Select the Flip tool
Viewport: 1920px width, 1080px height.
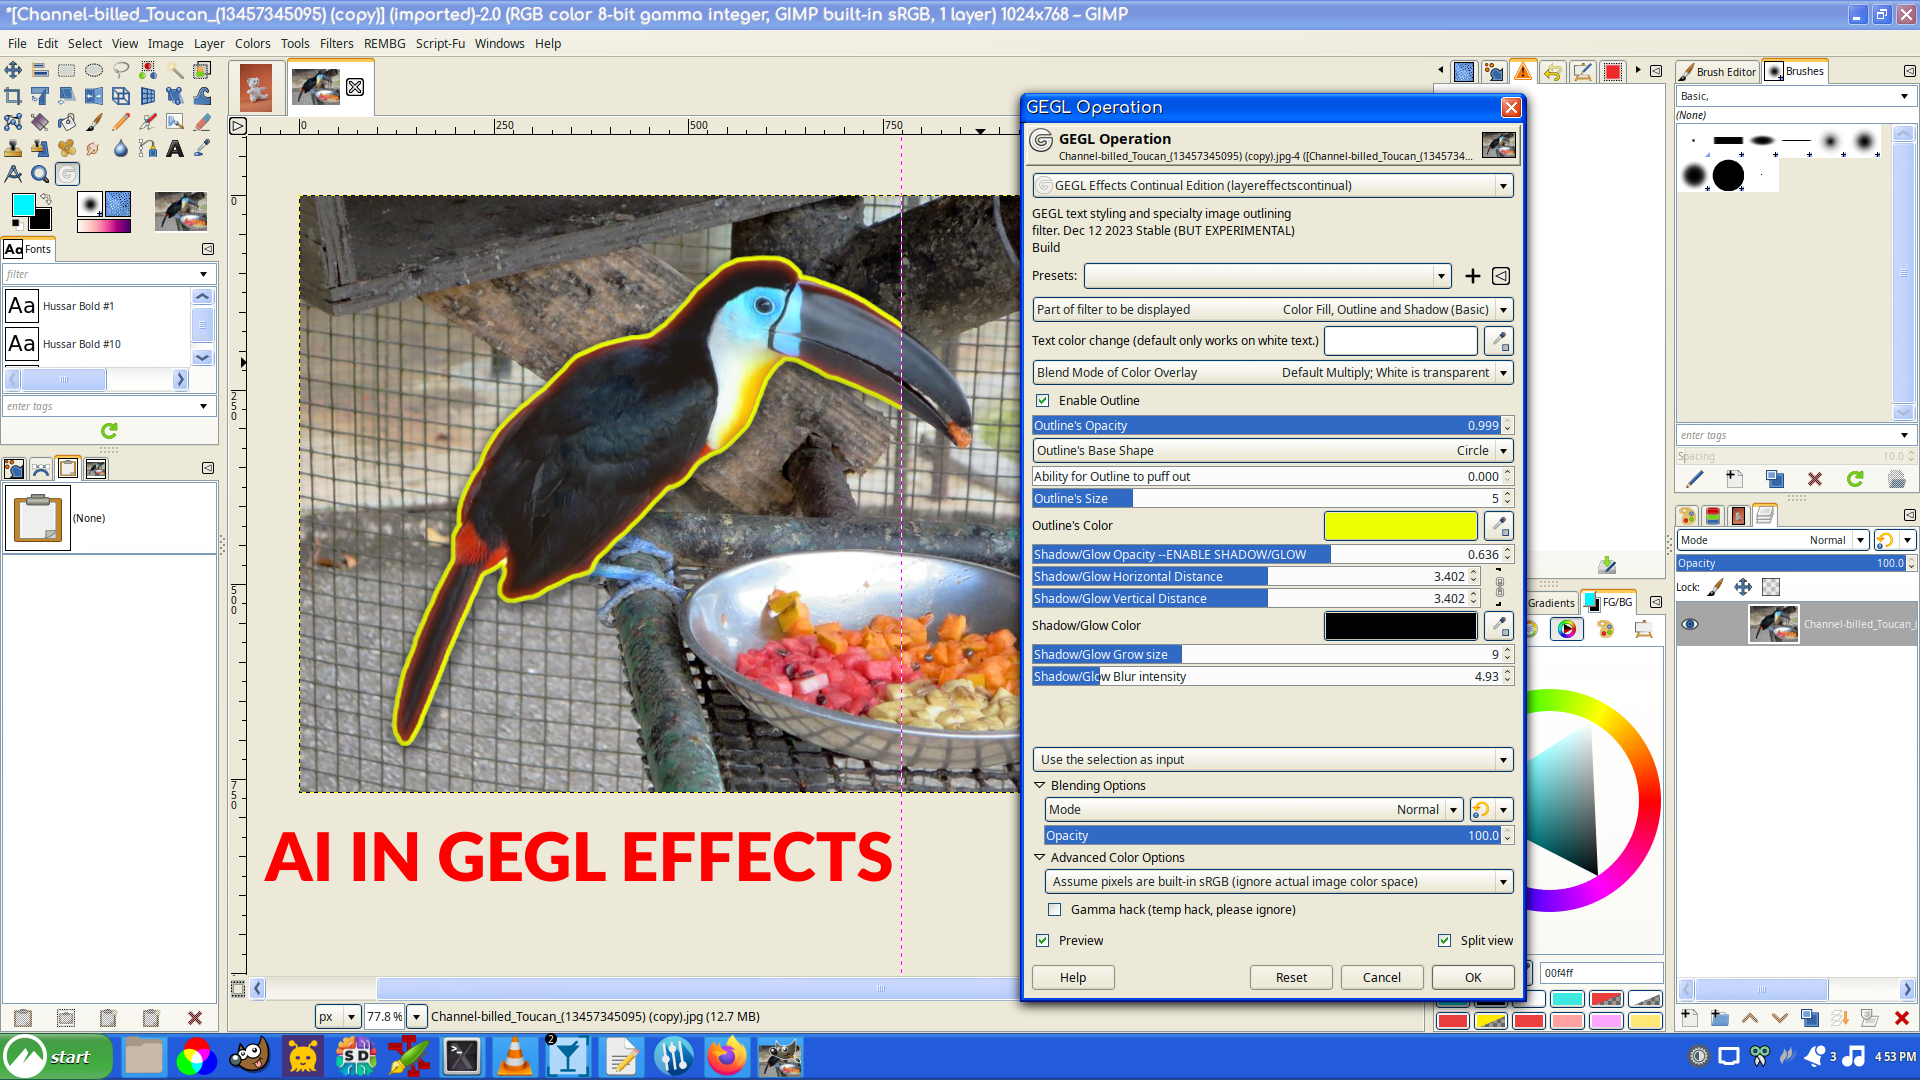click(94, 96)
